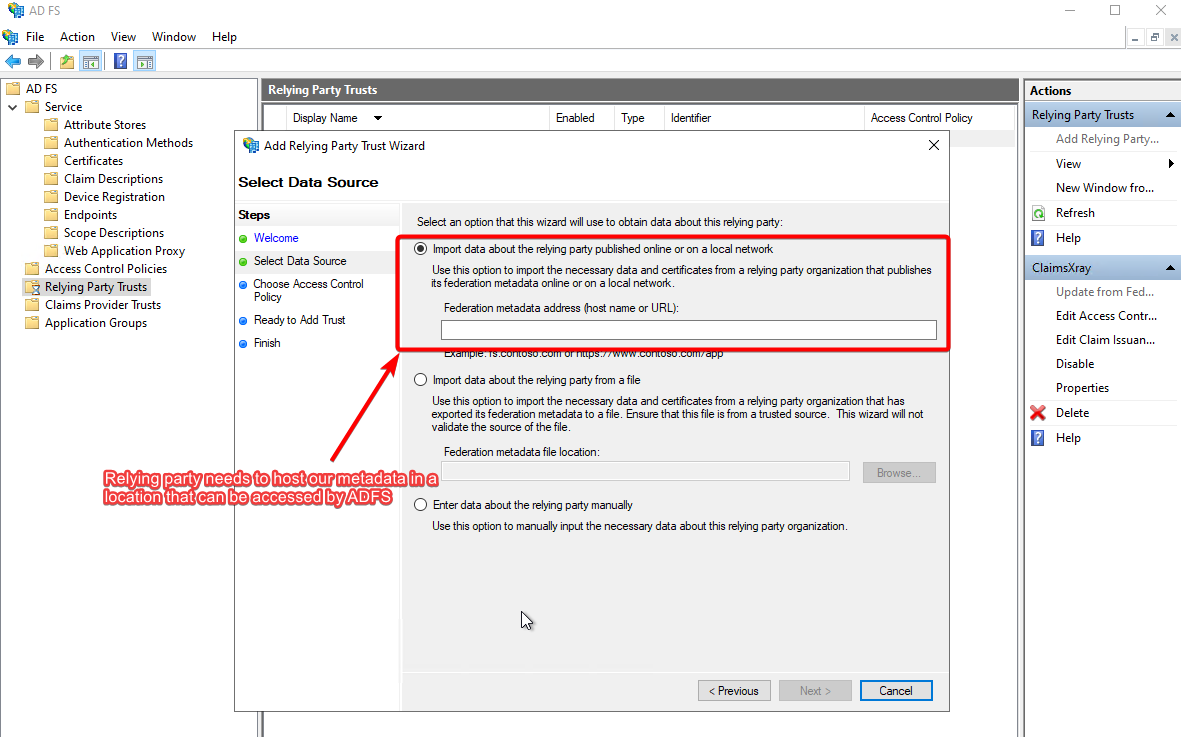The height and width of the screenshot is (737, 1181).
Task: Select Scope Descriptions tree item
Action: click(114, 233)
